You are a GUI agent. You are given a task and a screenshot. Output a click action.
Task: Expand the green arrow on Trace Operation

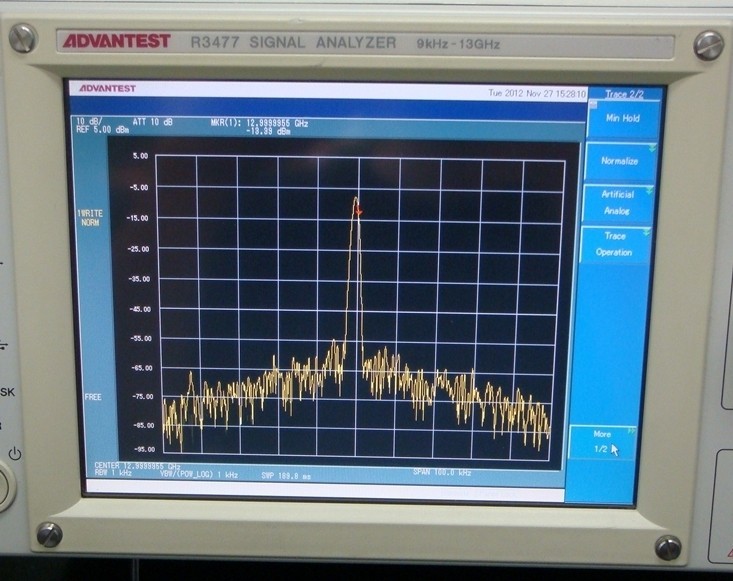pyautogui.click(x=646, y=232)
